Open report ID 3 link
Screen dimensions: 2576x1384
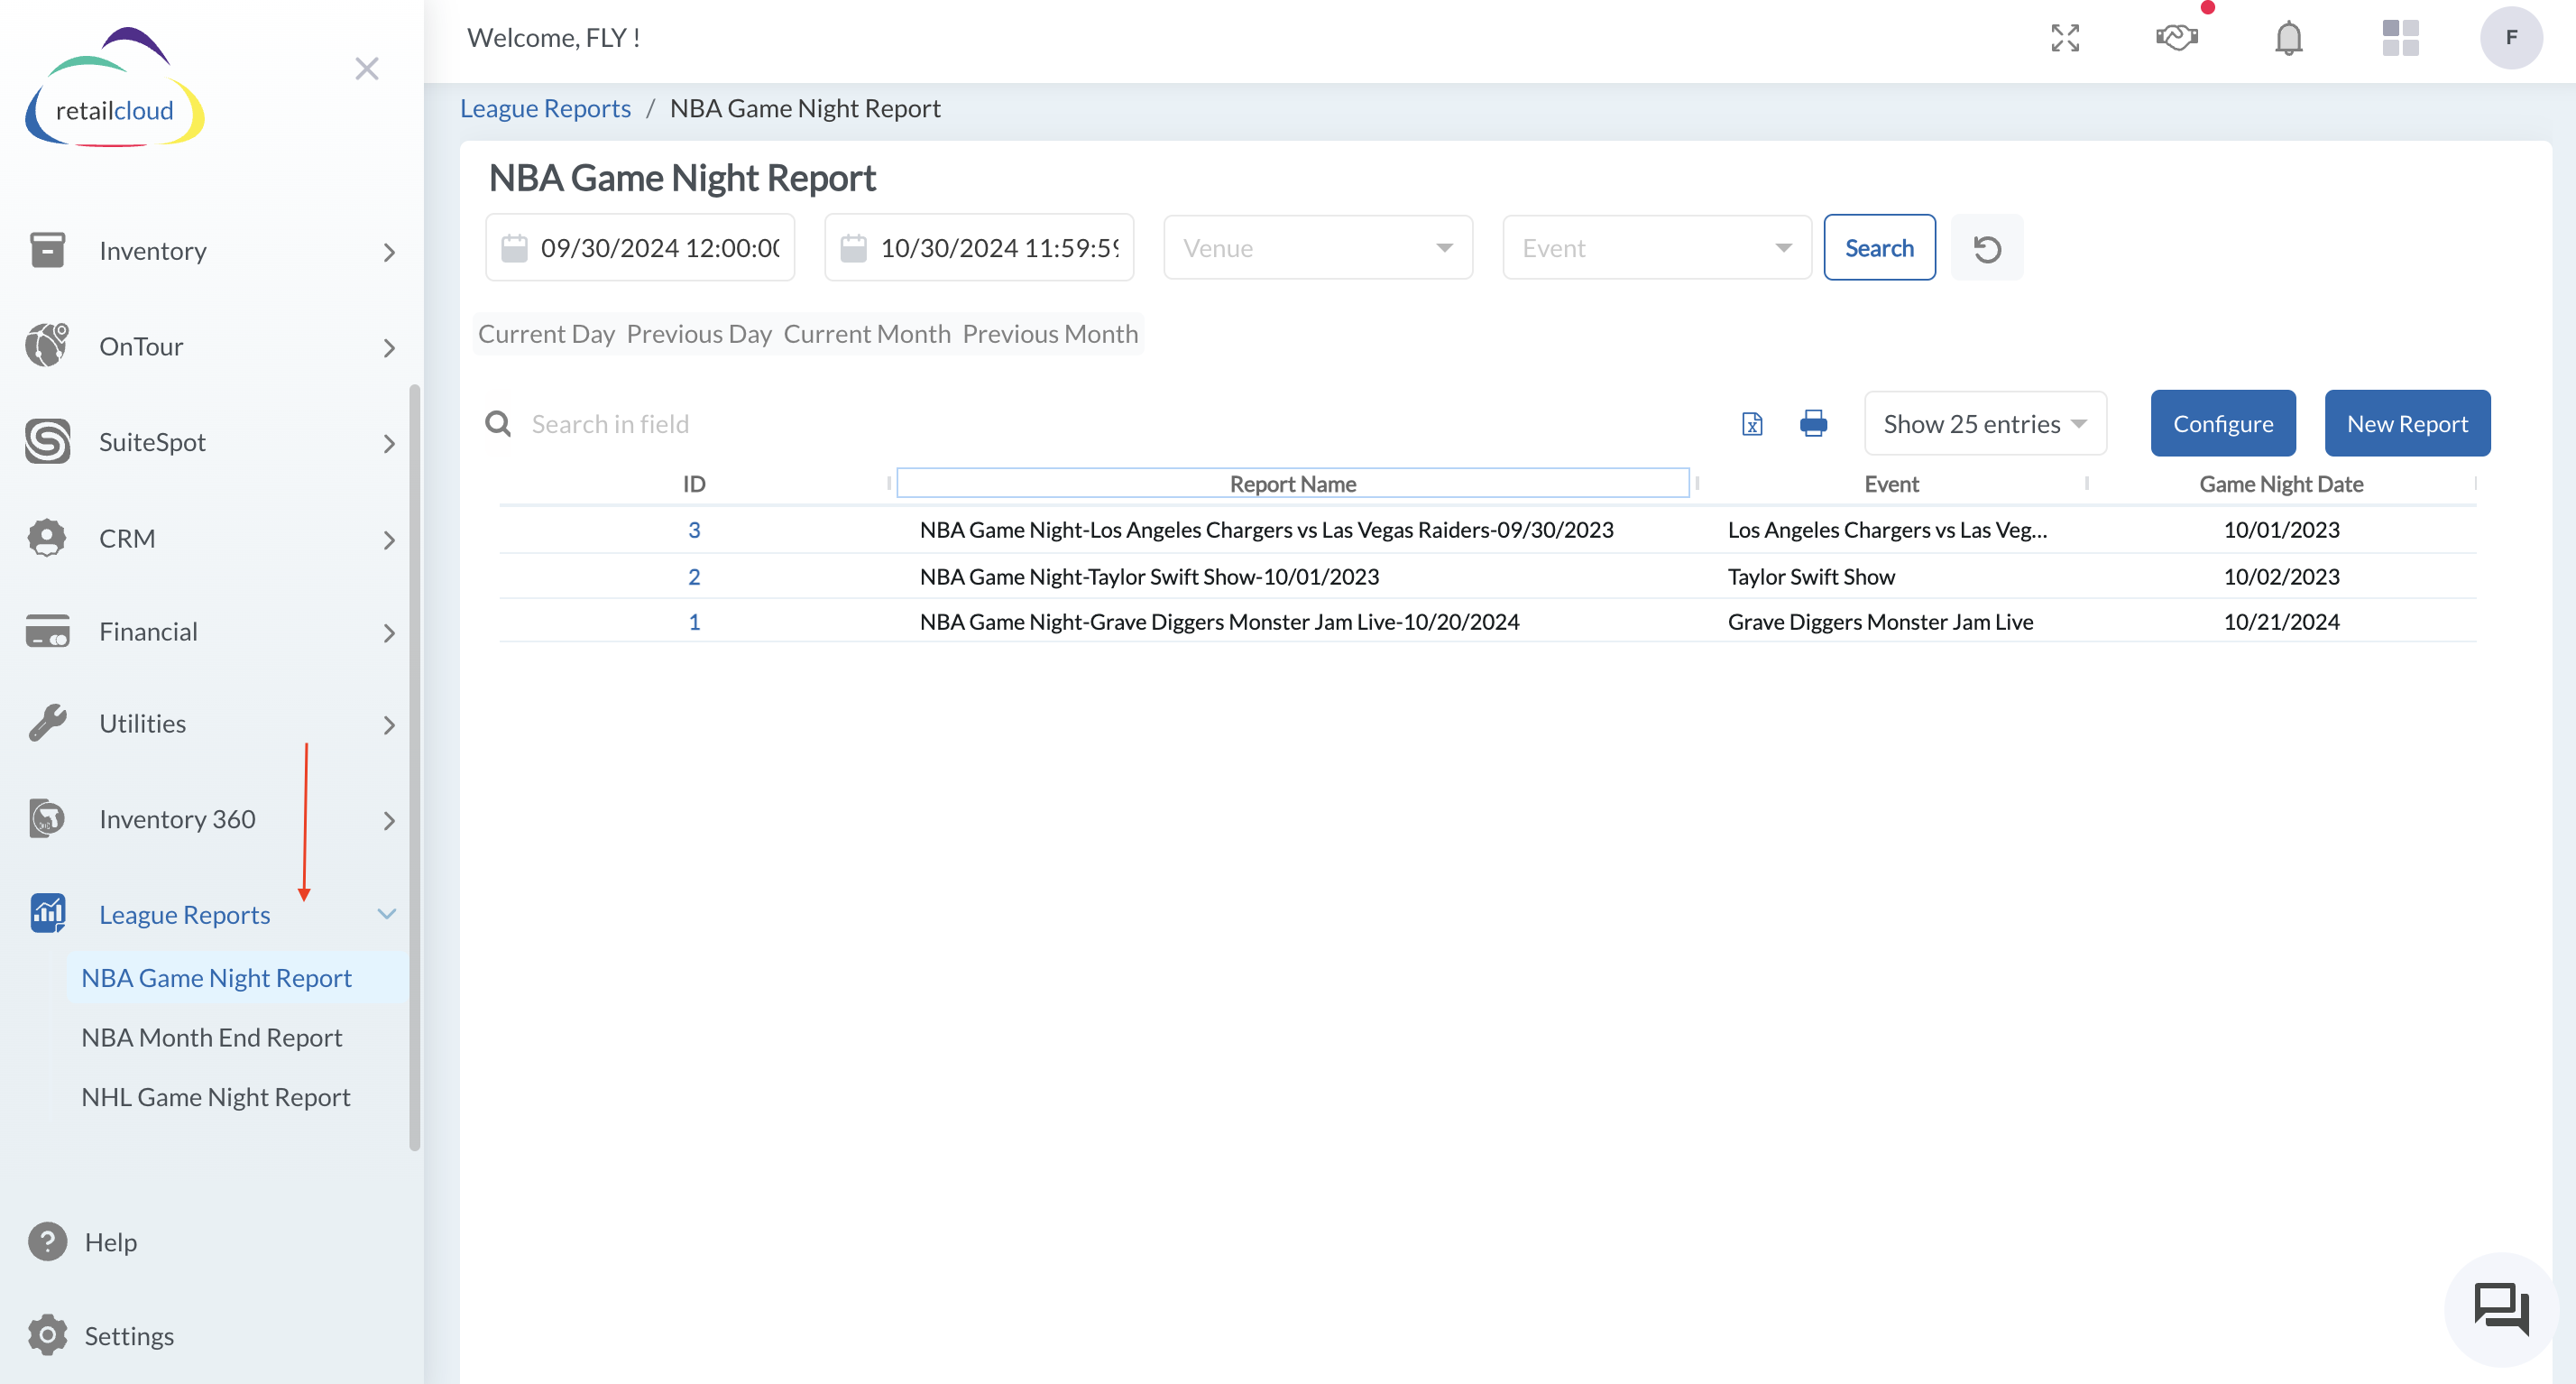(x=694, y=530)
